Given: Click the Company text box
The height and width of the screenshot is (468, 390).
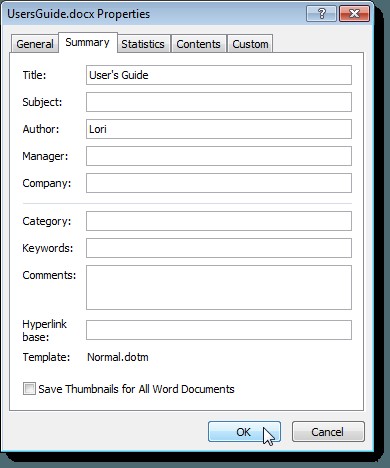Looking at the screenshot, I should pos(219,183).
